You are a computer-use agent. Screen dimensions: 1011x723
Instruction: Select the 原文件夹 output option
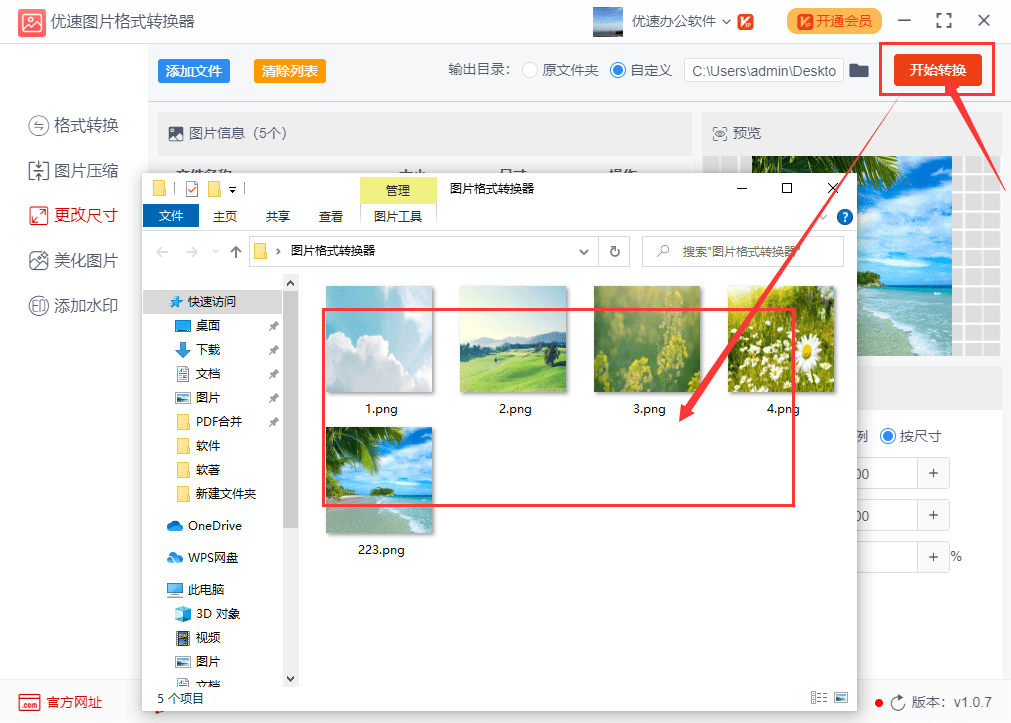[529, 70]
